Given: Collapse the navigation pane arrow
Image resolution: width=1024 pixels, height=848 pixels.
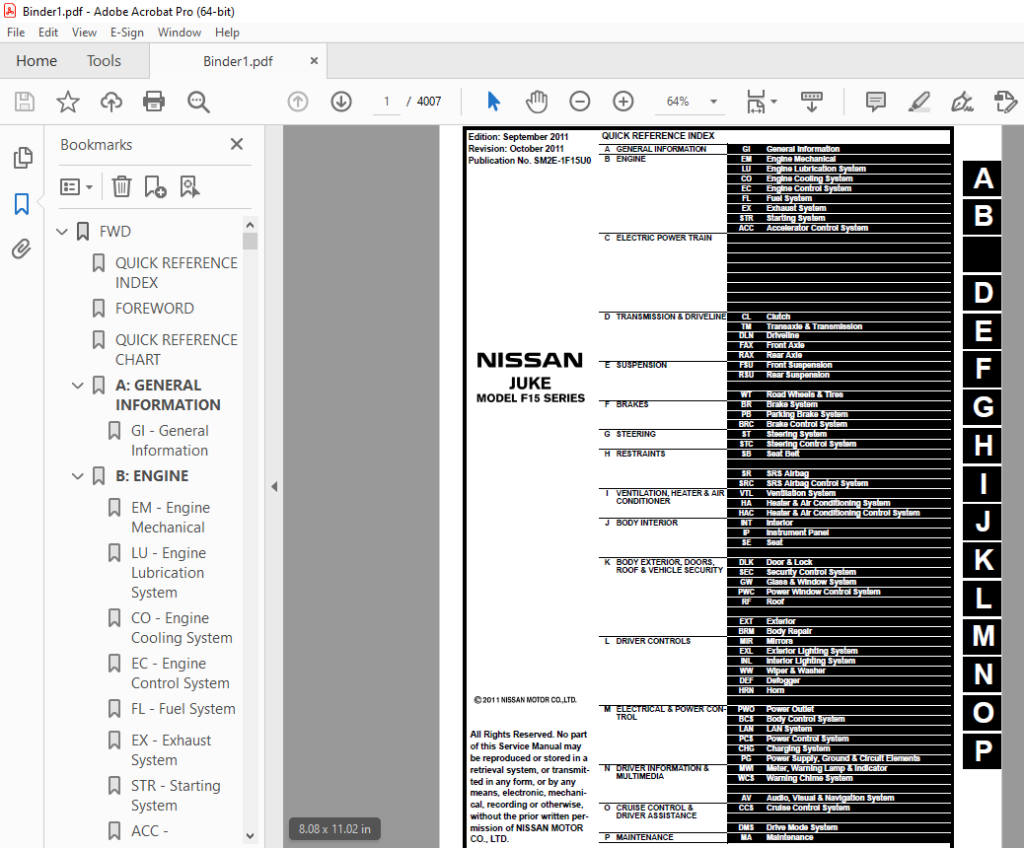Looking at the screenshot, I should [274, 487].
